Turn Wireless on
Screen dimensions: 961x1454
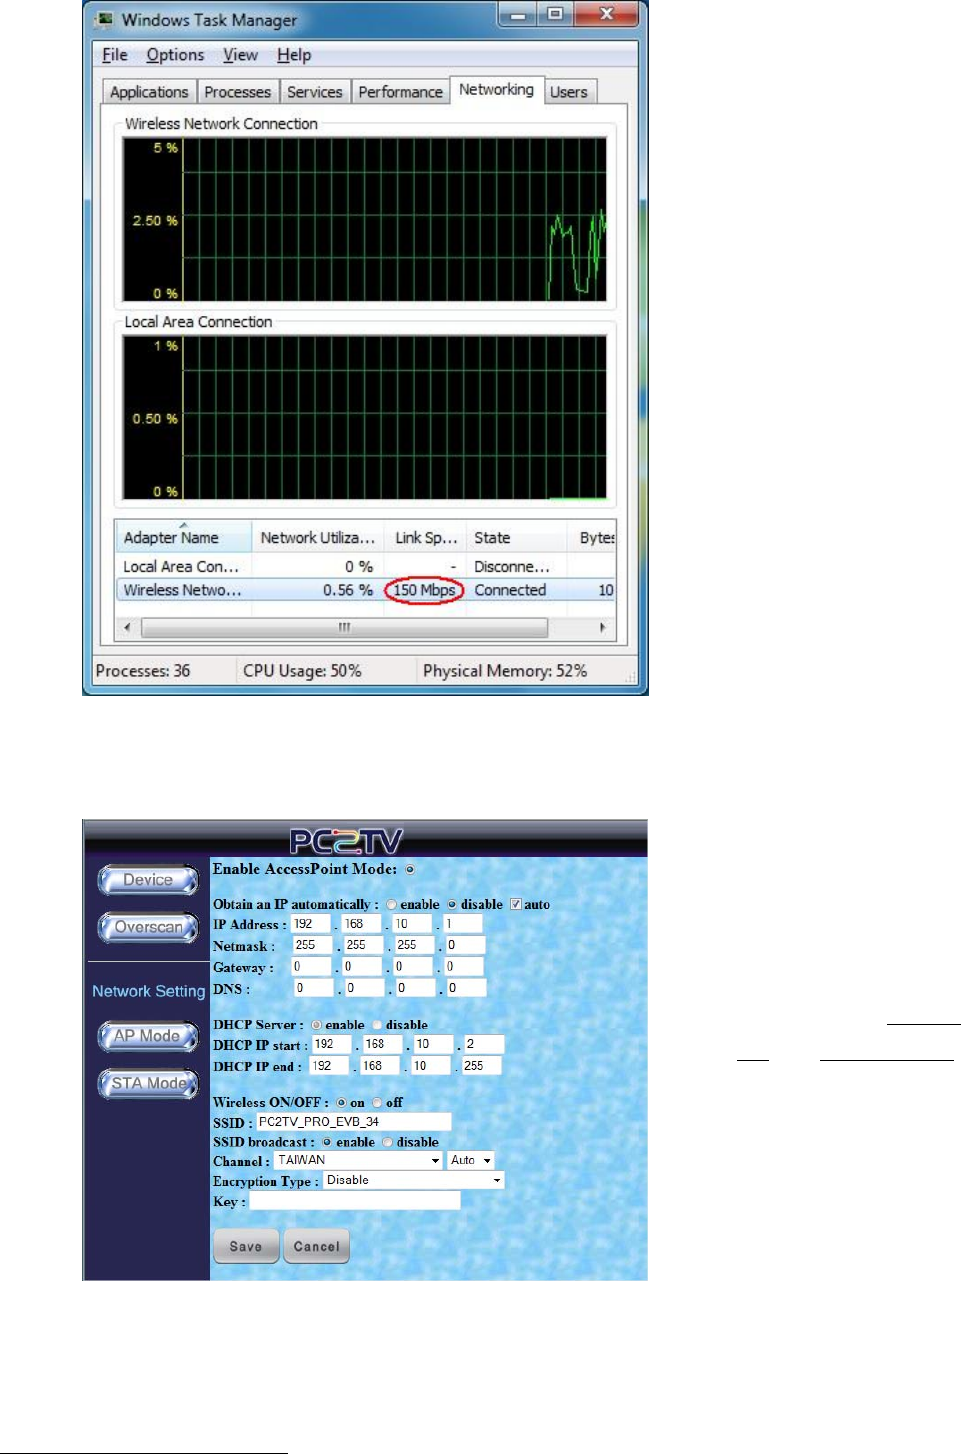pyautogui.click(x=341, y=1103)
